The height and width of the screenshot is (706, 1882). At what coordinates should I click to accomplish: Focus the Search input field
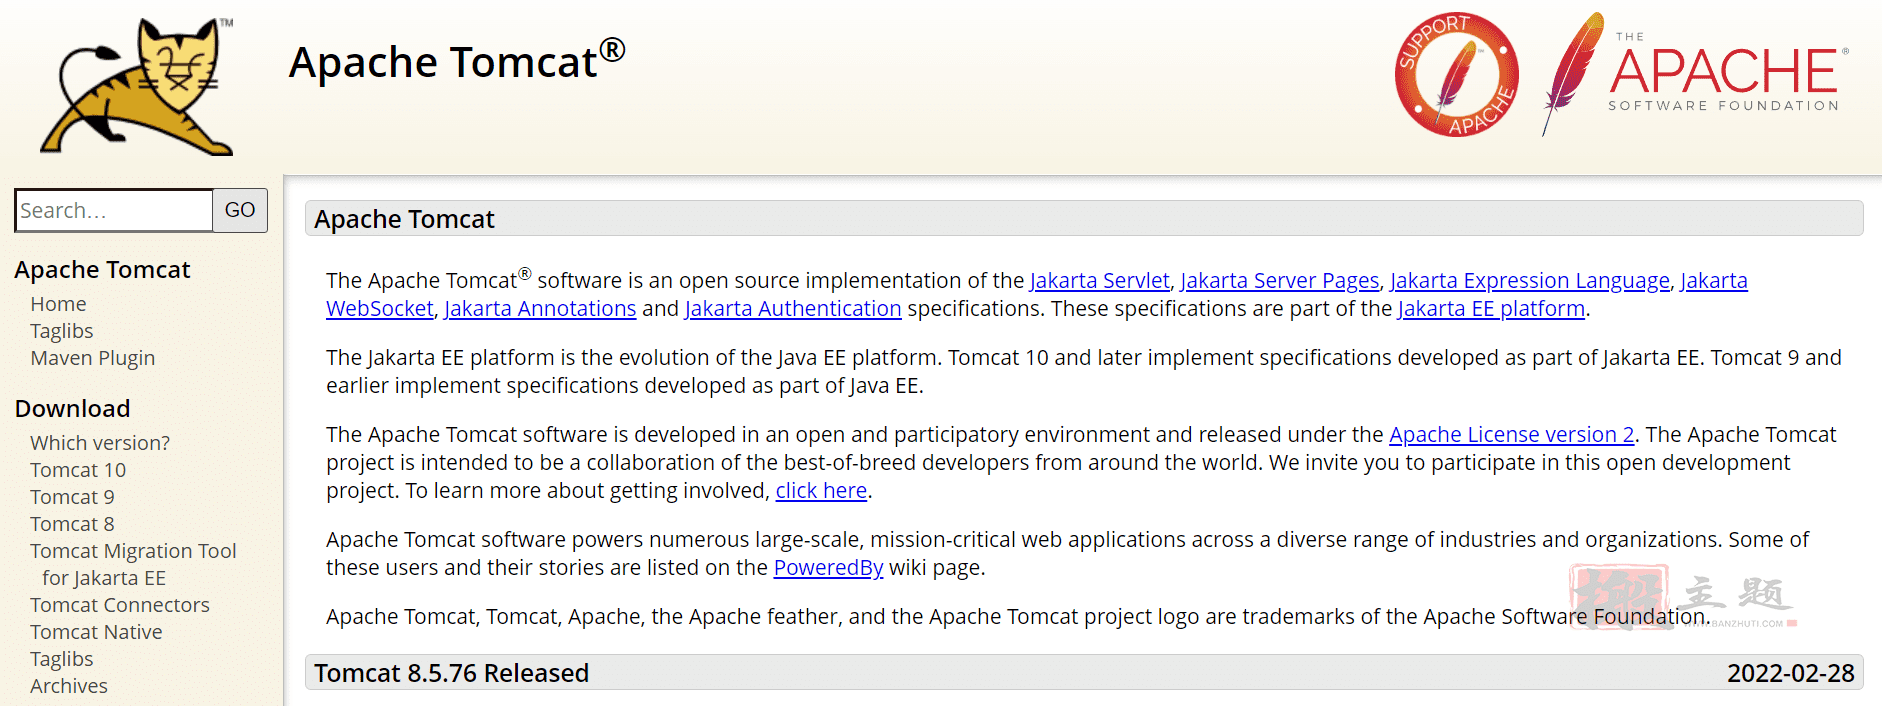[114, 210]
